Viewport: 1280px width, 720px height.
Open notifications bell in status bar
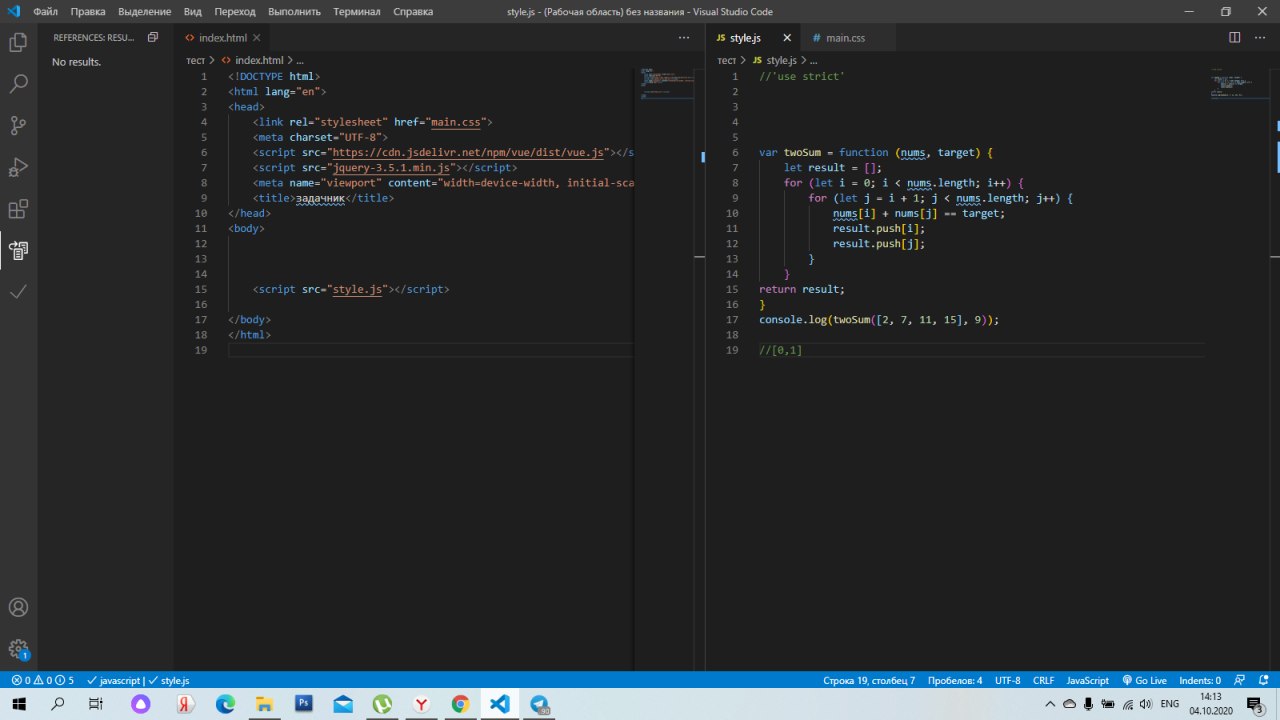click(x=1262, y=680)
